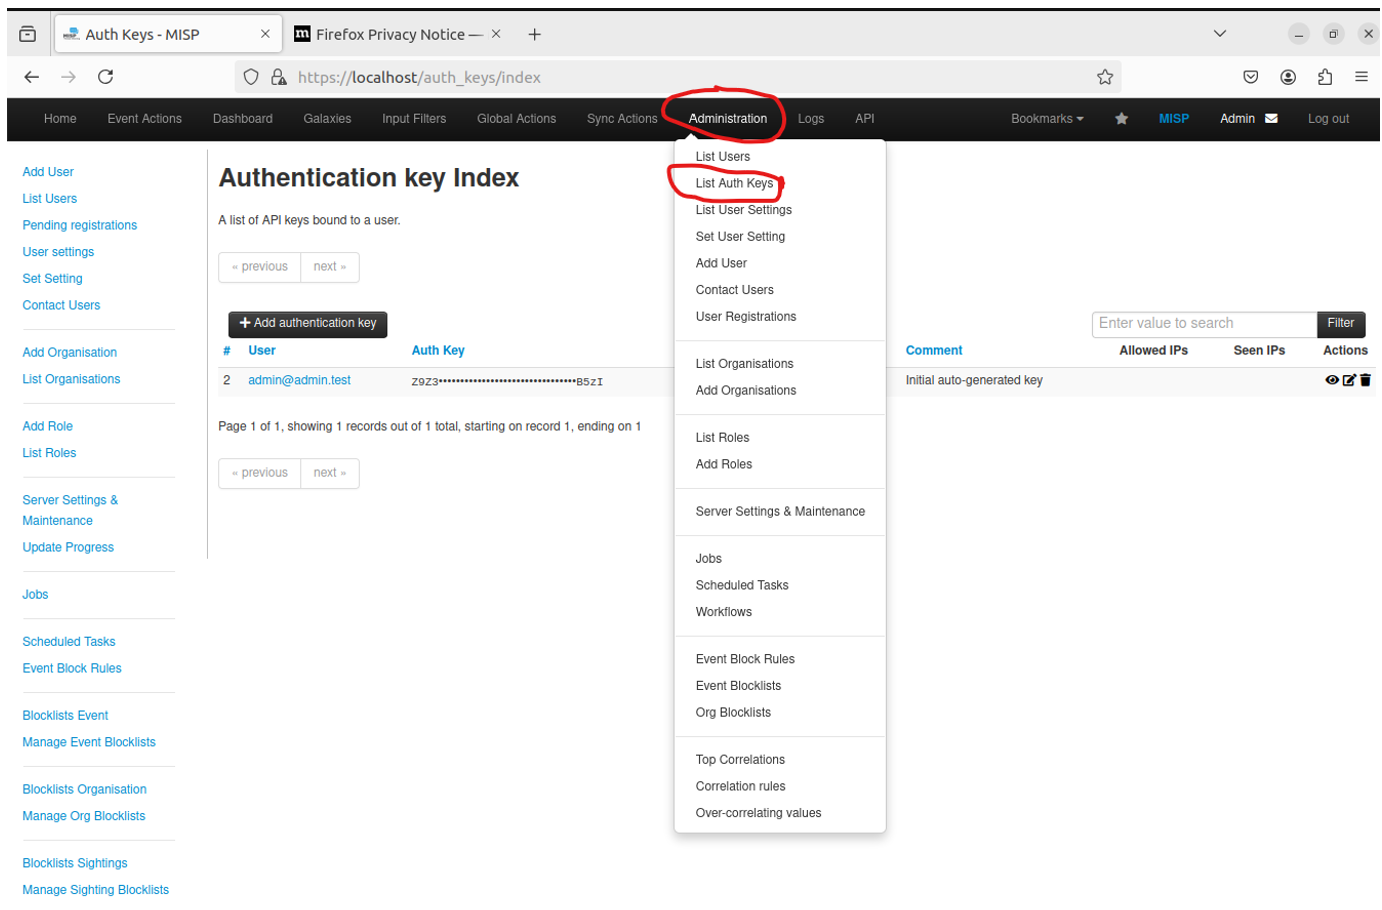Sort by the Auth Key column header
This screenshot has height=910, width=1382.
tap(438, 351)
